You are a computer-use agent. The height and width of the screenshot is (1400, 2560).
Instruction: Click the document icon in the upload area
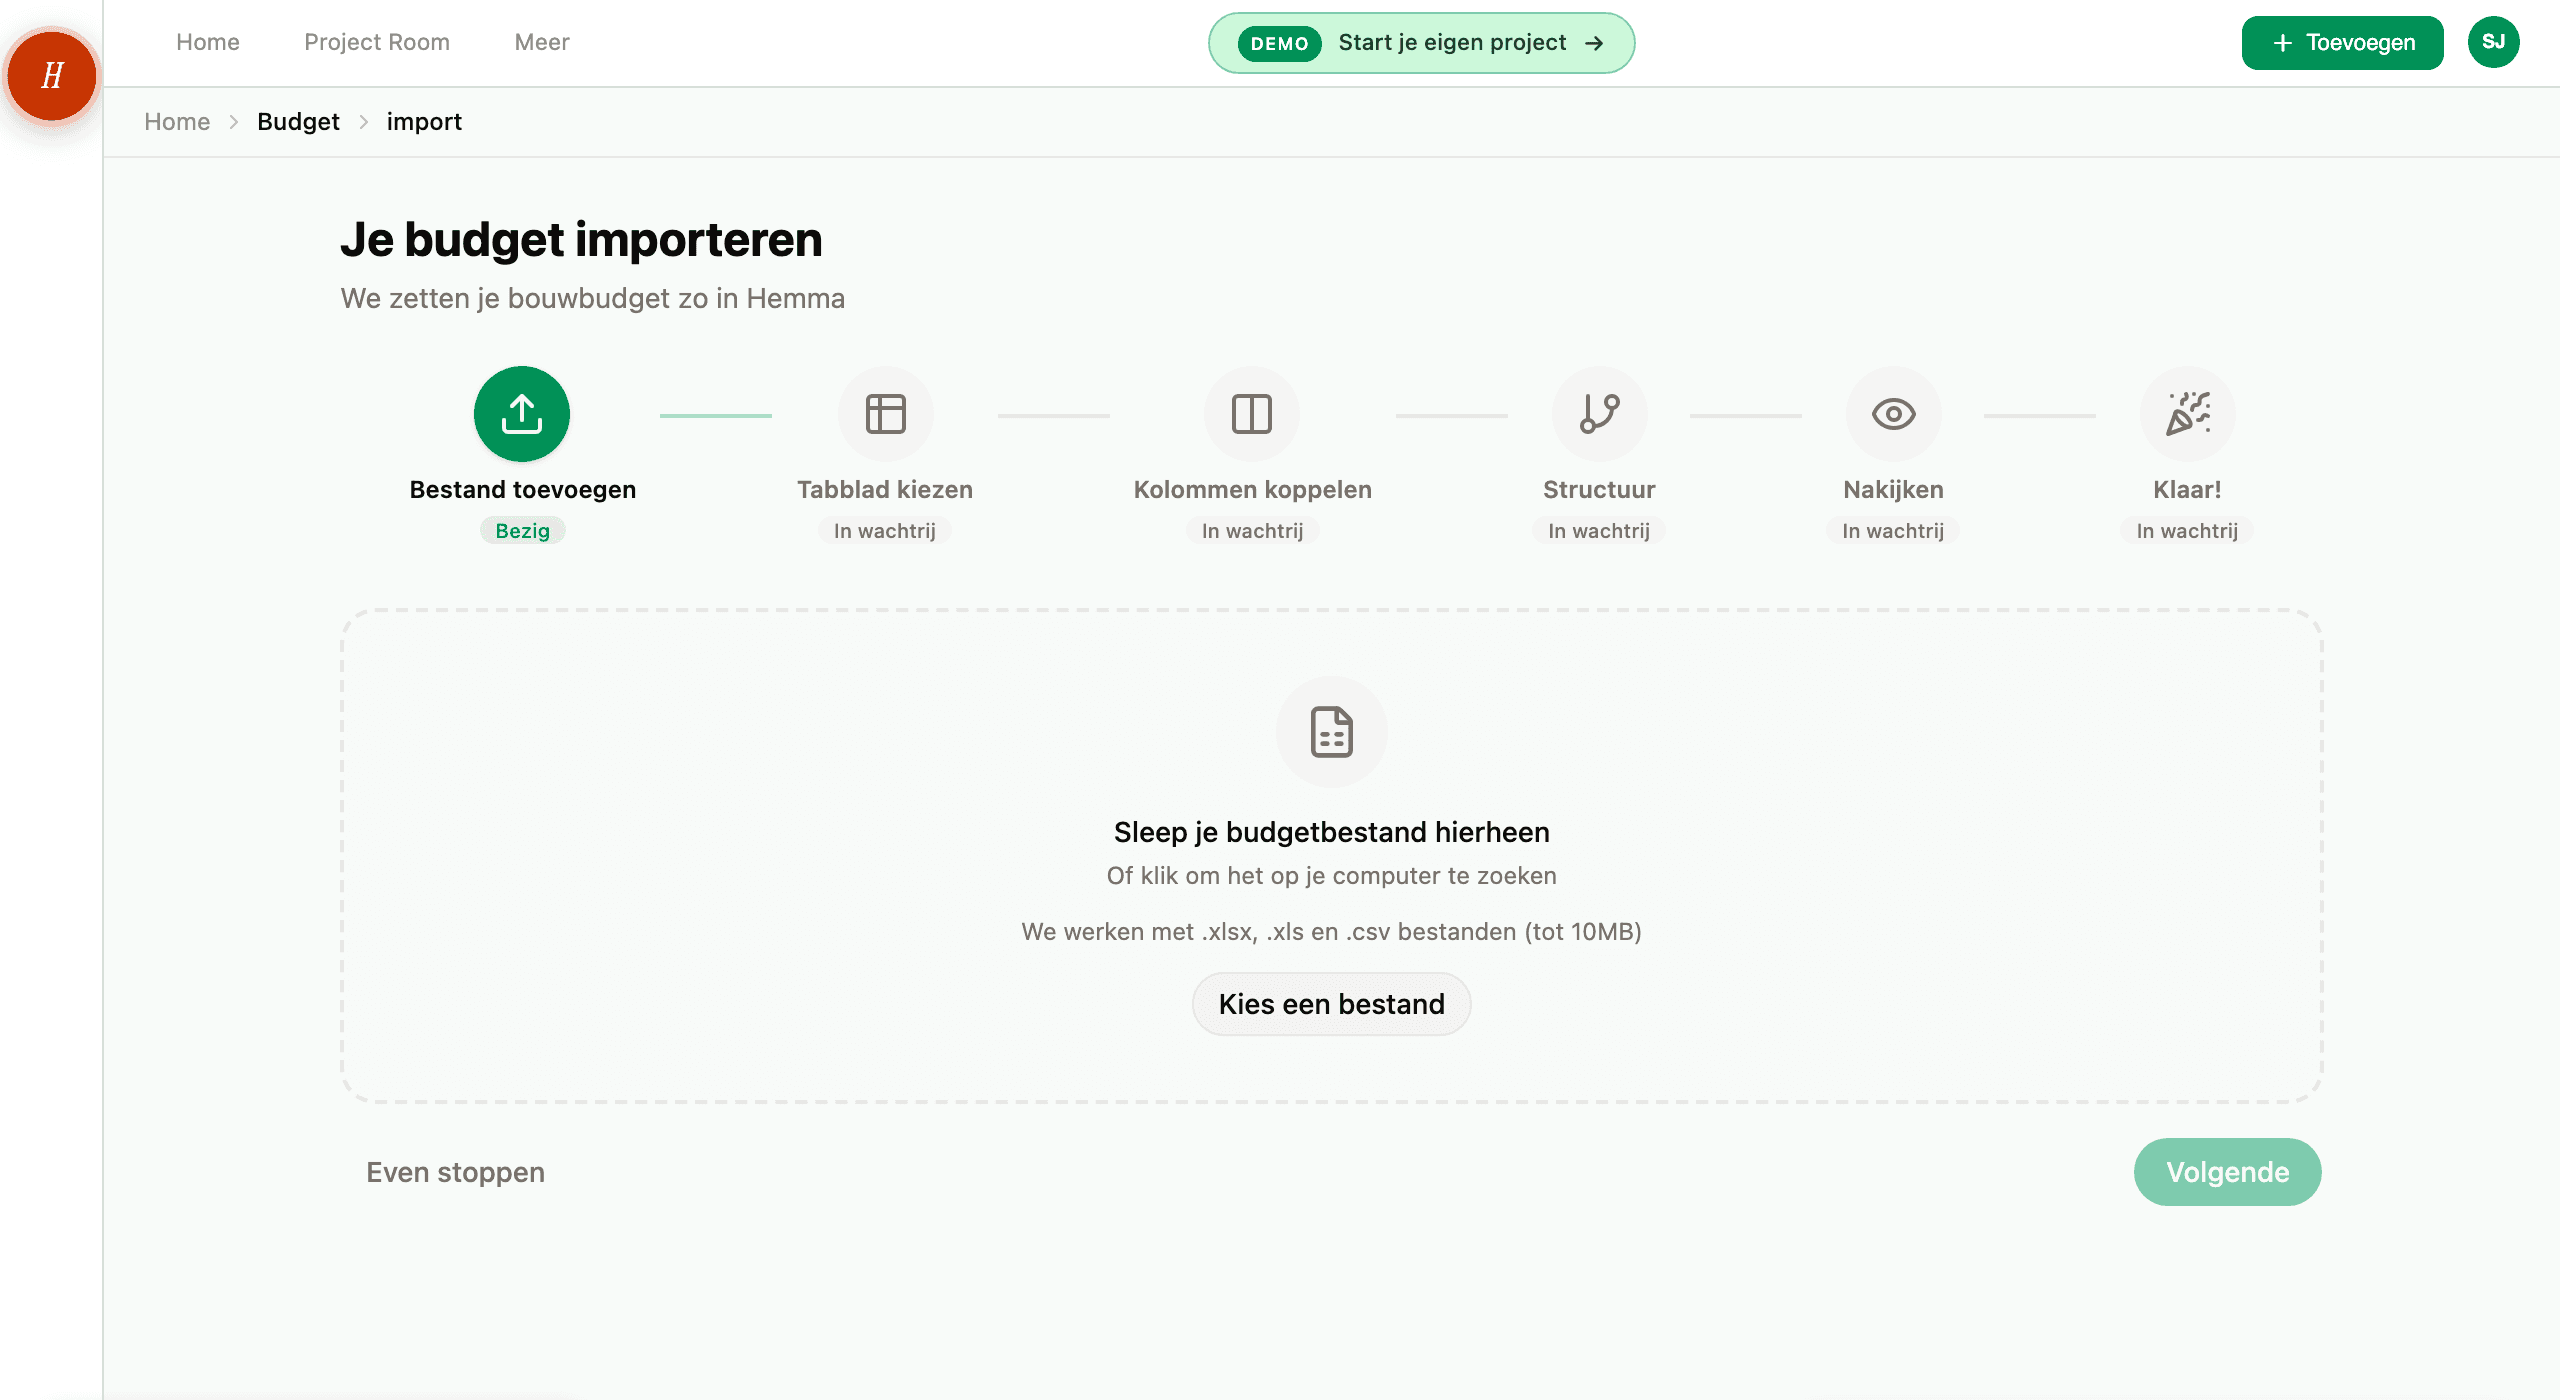[1331, 732]
